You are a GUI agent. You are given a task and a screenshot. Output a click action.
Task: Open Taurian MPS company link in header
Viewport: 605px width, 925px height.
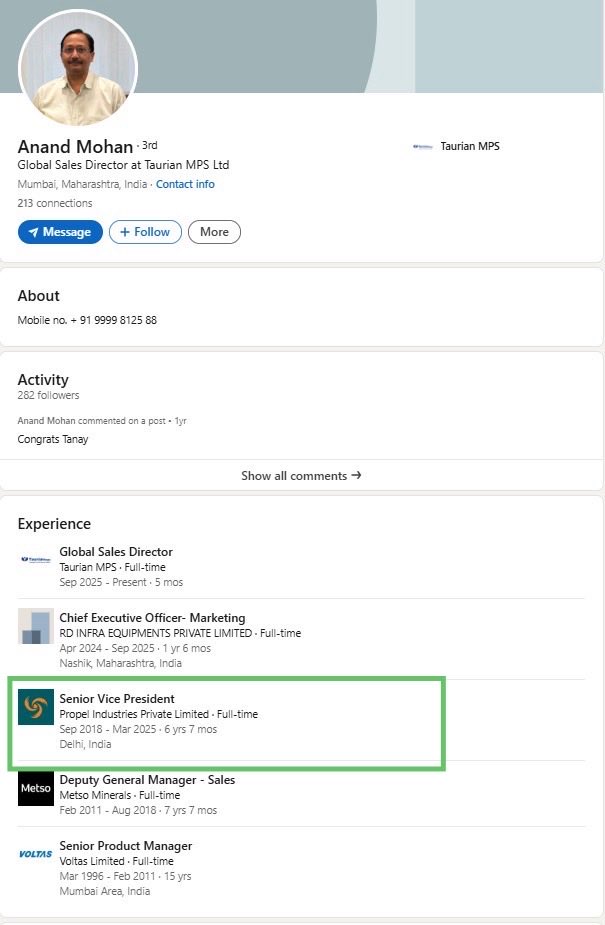point(470,146)
